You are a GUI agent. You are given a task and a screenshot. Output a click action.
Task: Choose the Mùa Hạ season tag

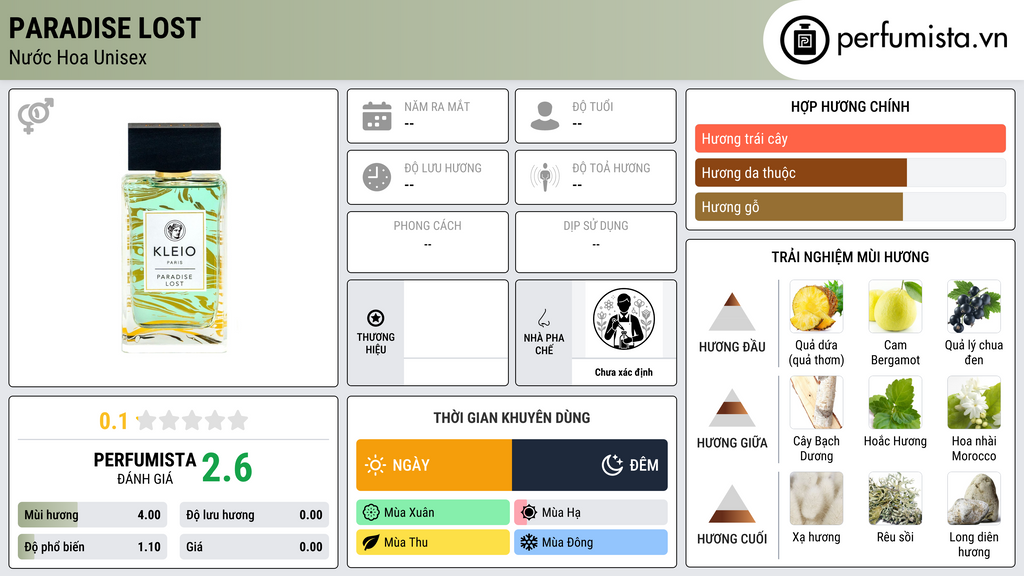pos(591,513)
